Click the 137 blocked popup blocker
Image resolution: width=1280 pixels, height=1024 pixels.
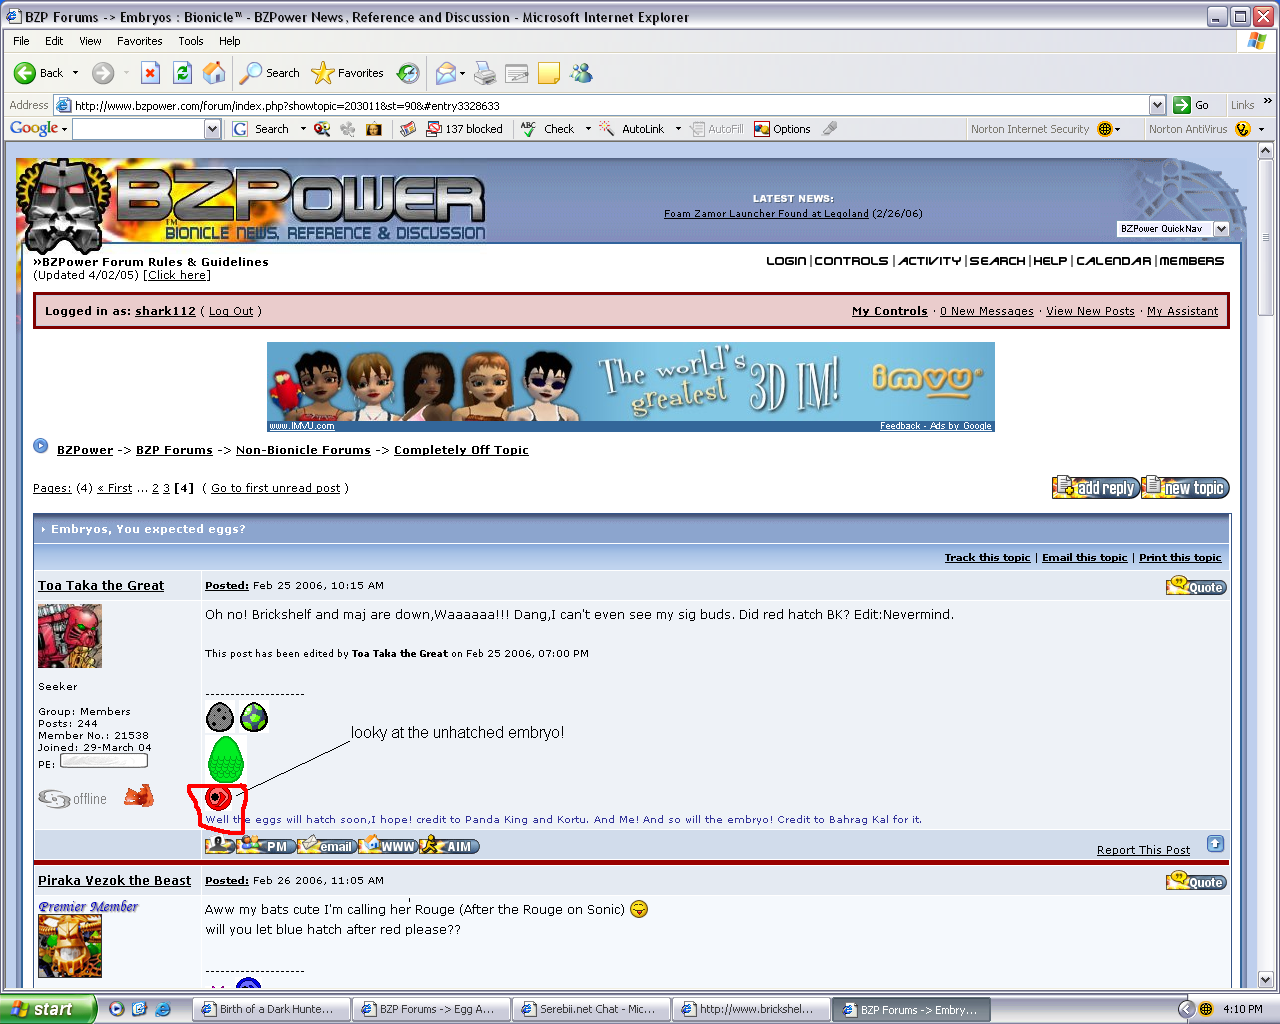[464, 129]
